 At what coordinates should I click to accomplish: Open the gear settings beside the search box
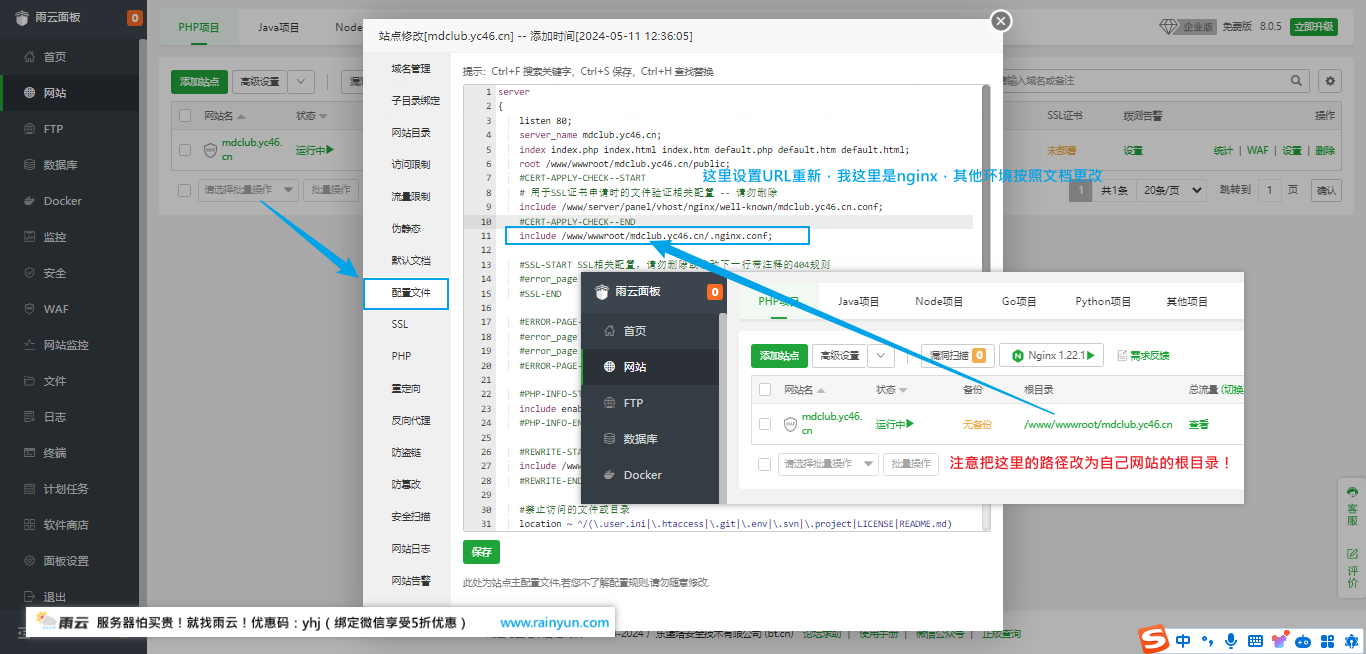1329,81
